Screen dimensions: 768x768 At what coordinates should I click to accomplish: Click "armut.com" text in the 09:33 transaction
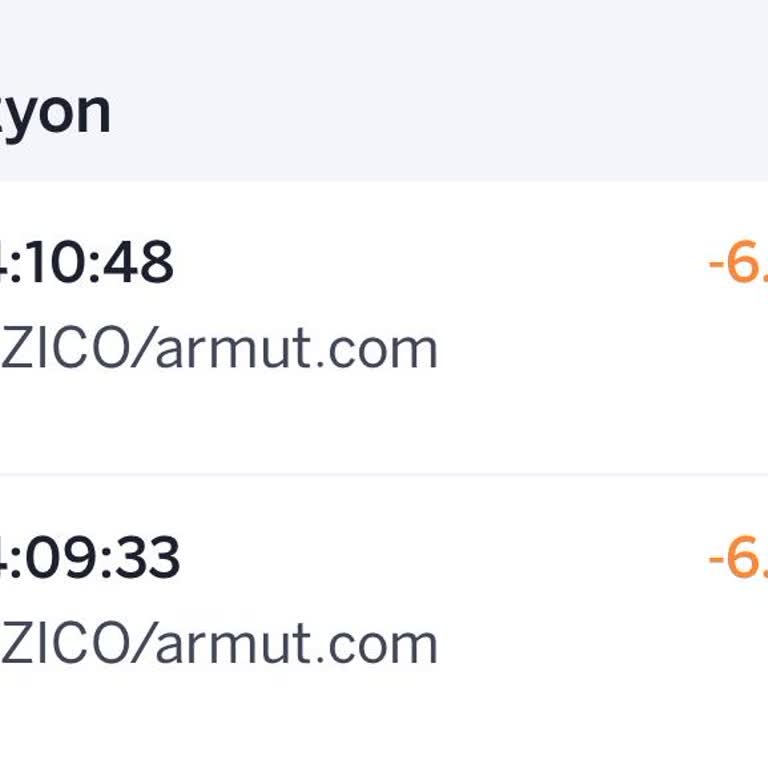[297, 644]
